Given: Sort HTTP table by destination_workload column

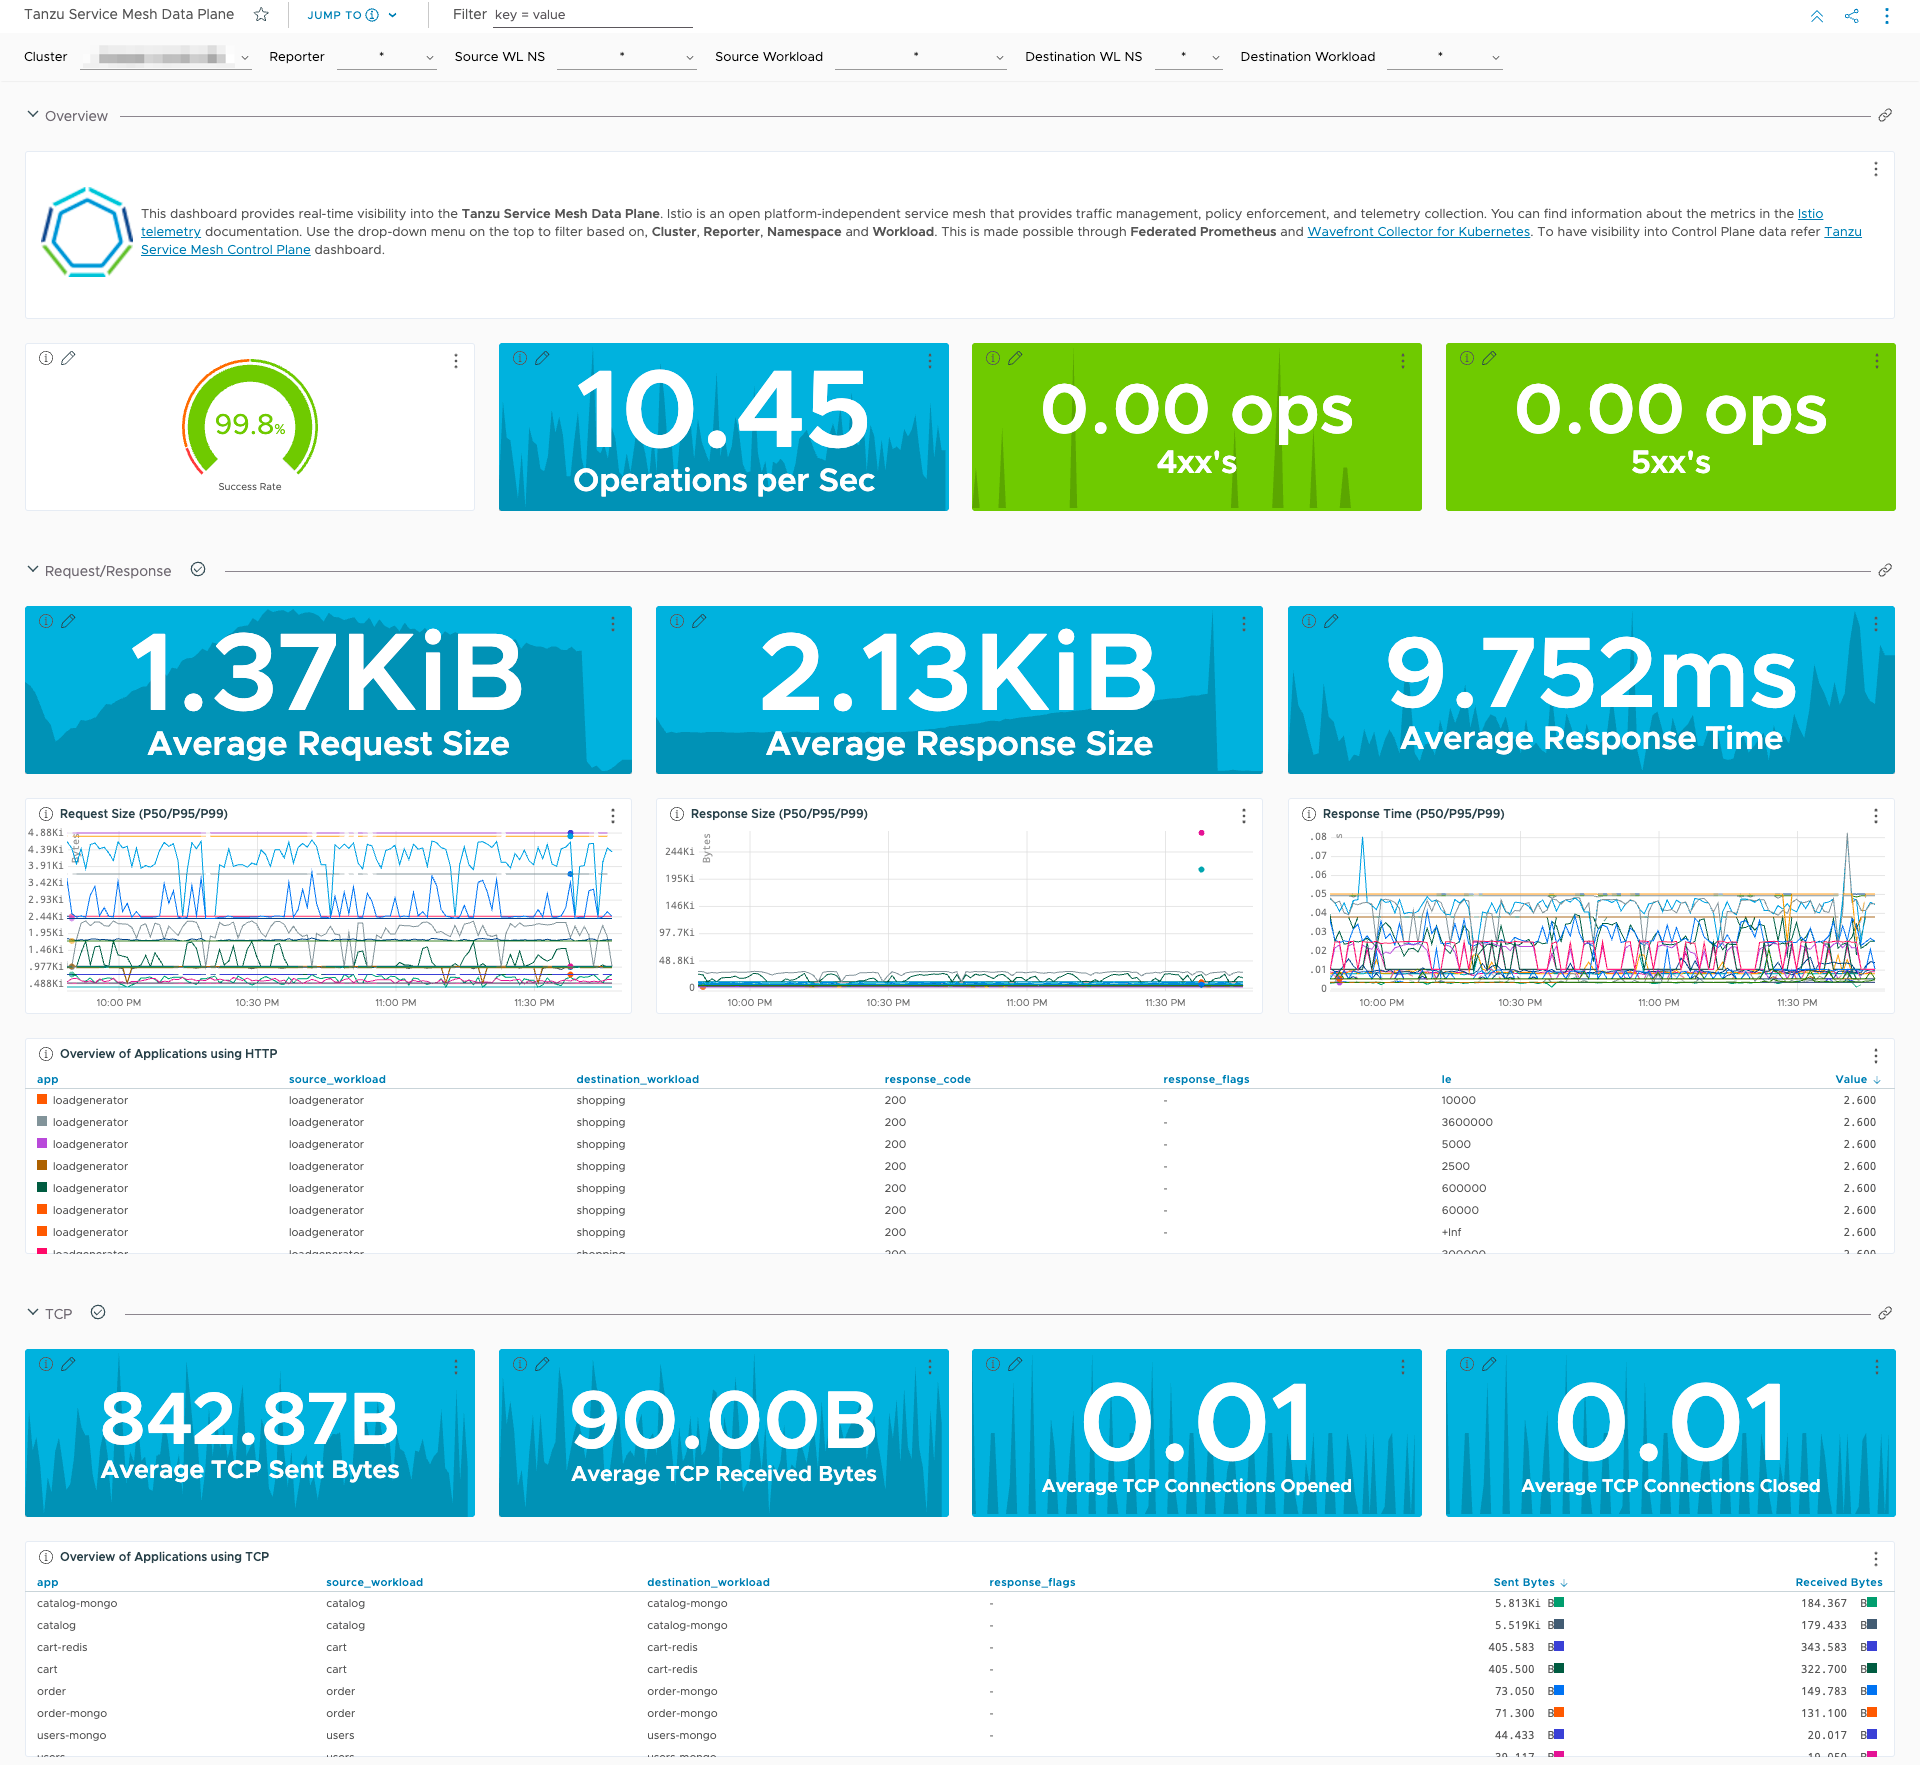Looking at the screenshot, I should 637,1079.
